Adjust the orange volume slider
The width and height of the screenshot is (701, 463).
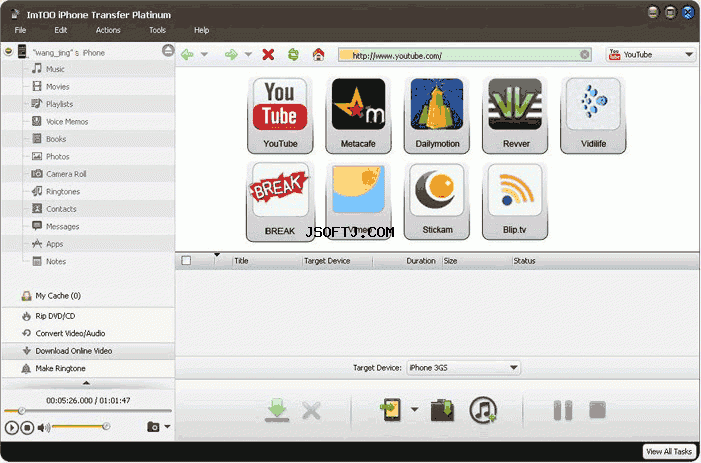(80, 427)
